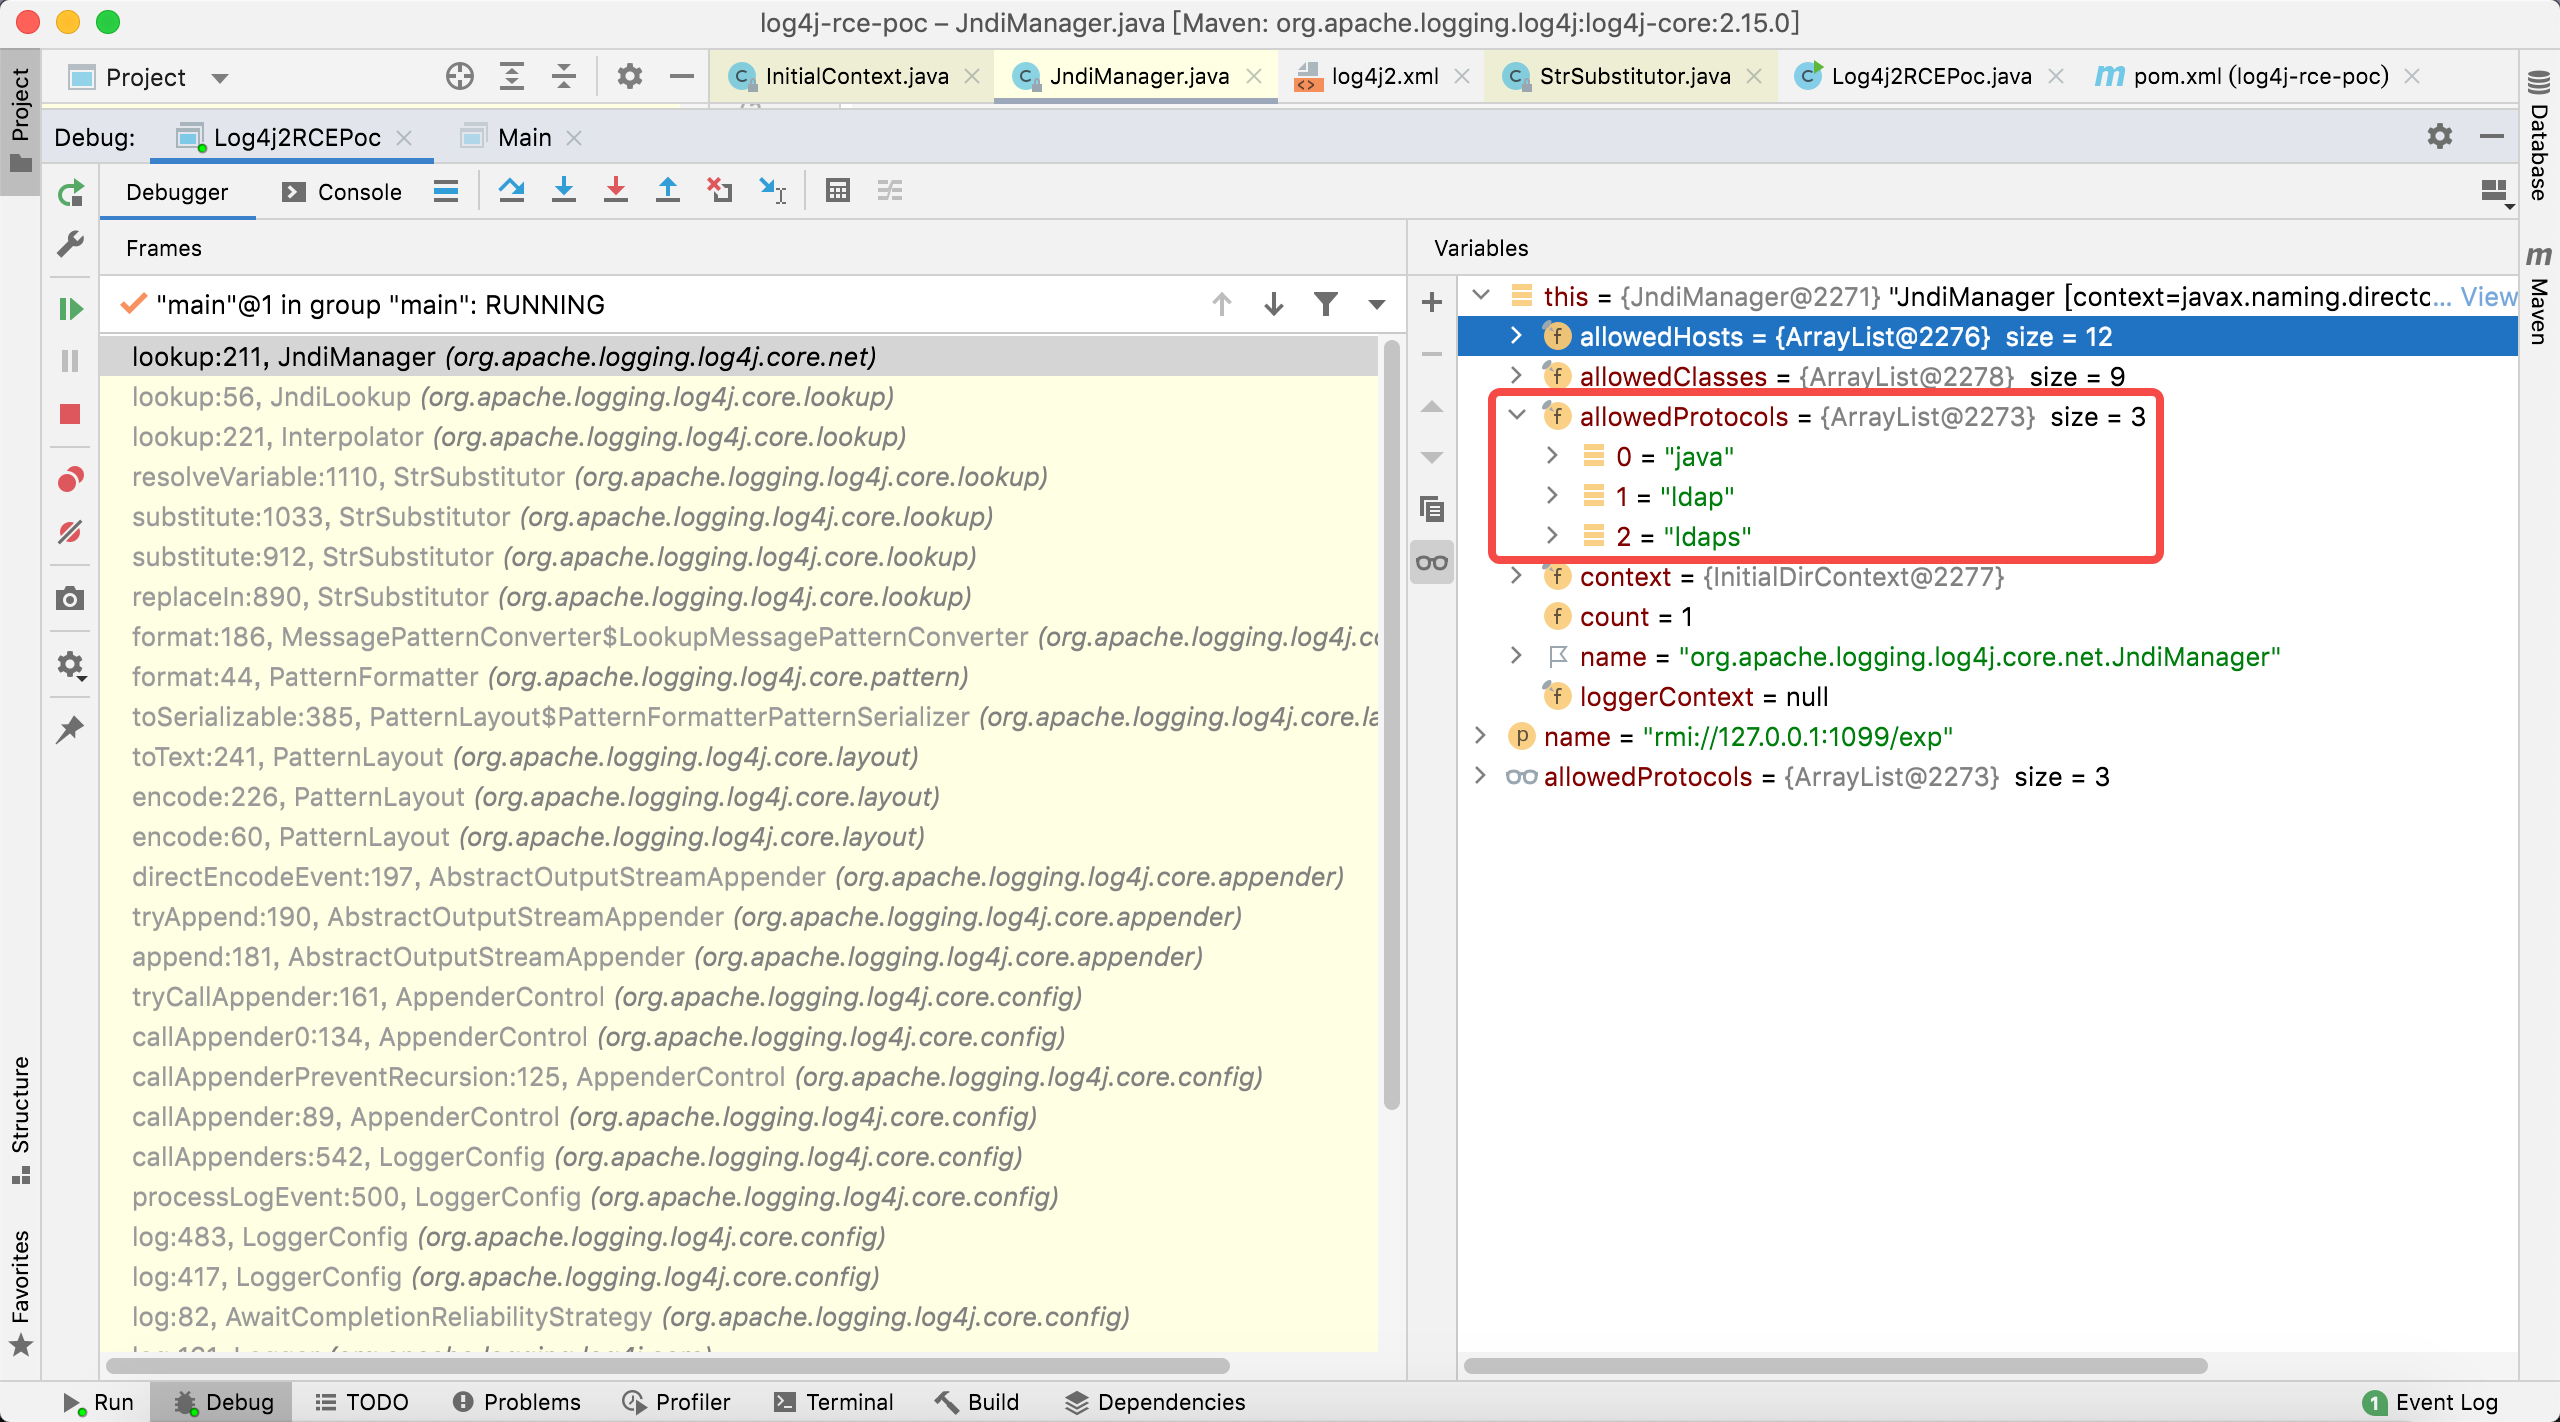The height and width of the screenshot is (1422, 2560).
Task: Click Variables horizontal scrollbar
Action: [x=1835, y=1365]
